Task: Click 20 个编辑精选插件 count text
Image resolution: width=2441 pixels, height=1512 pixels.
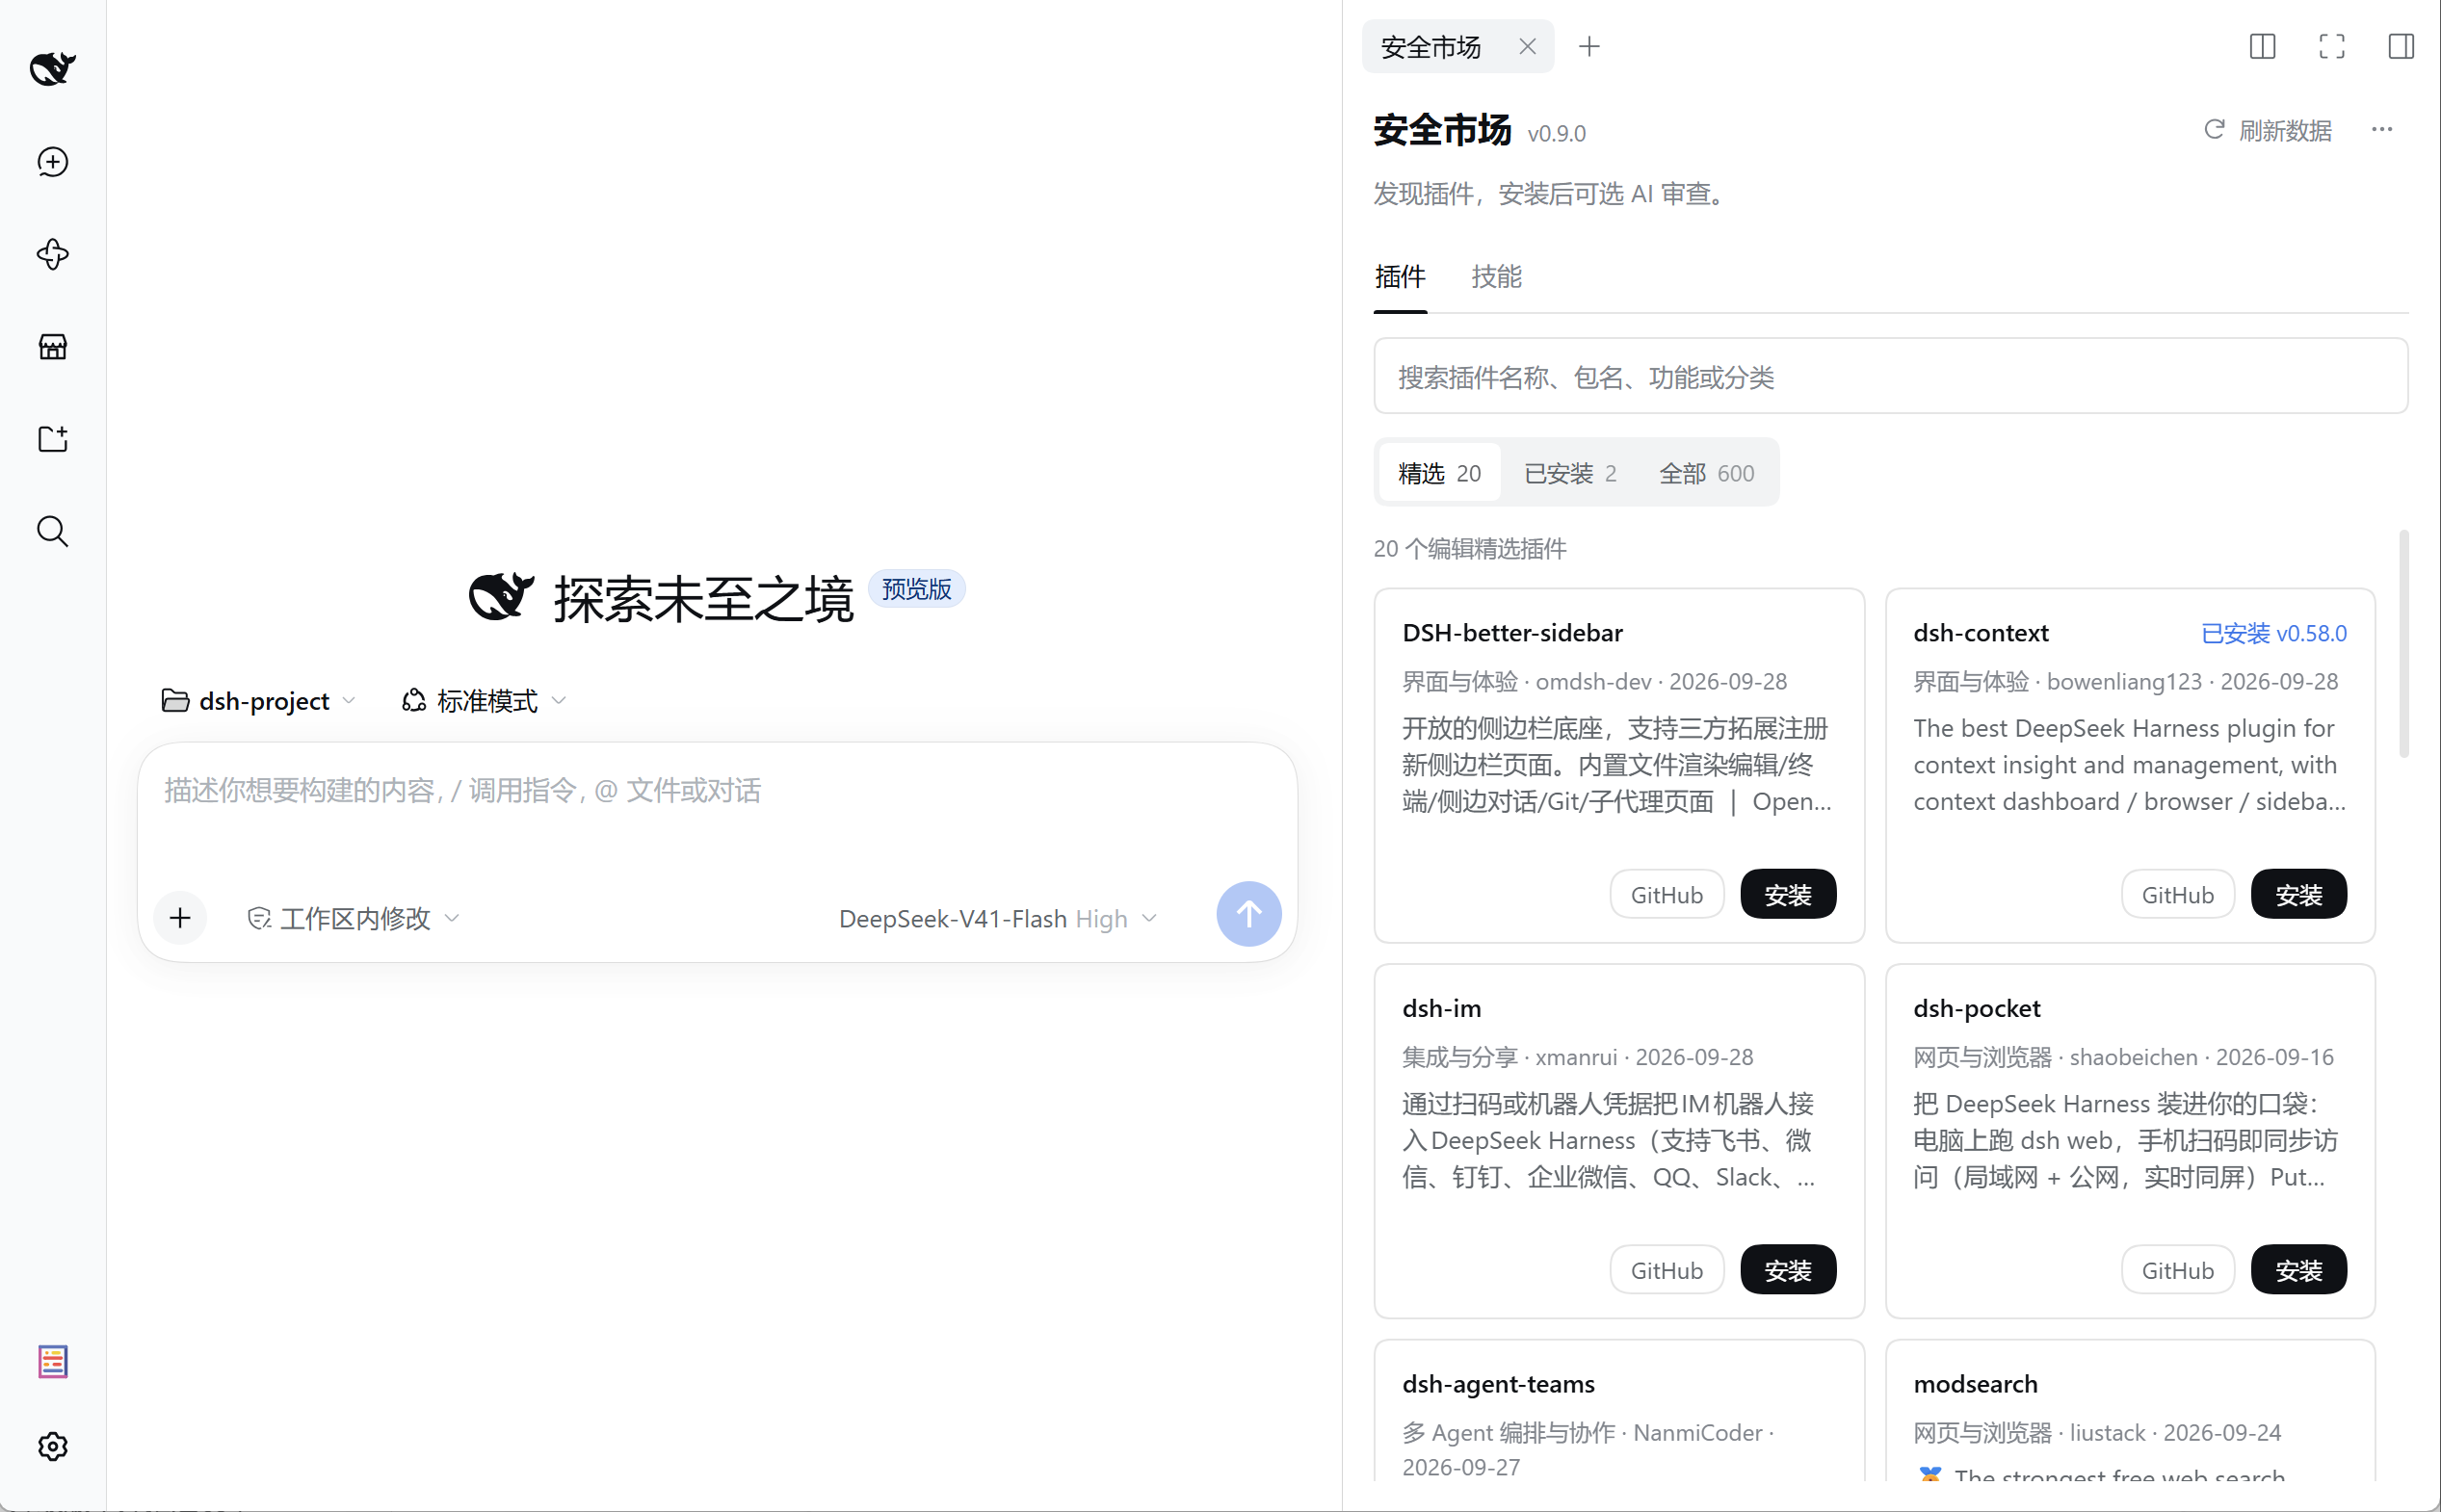Action: pyautogui.click(x=1469, y=548)
